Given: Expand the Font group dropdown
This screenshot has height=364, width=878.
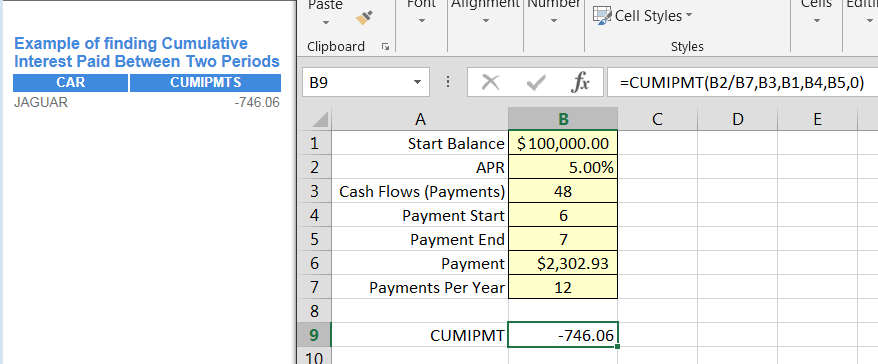Looking at the screenshot, I should click(x=422, y=21).
